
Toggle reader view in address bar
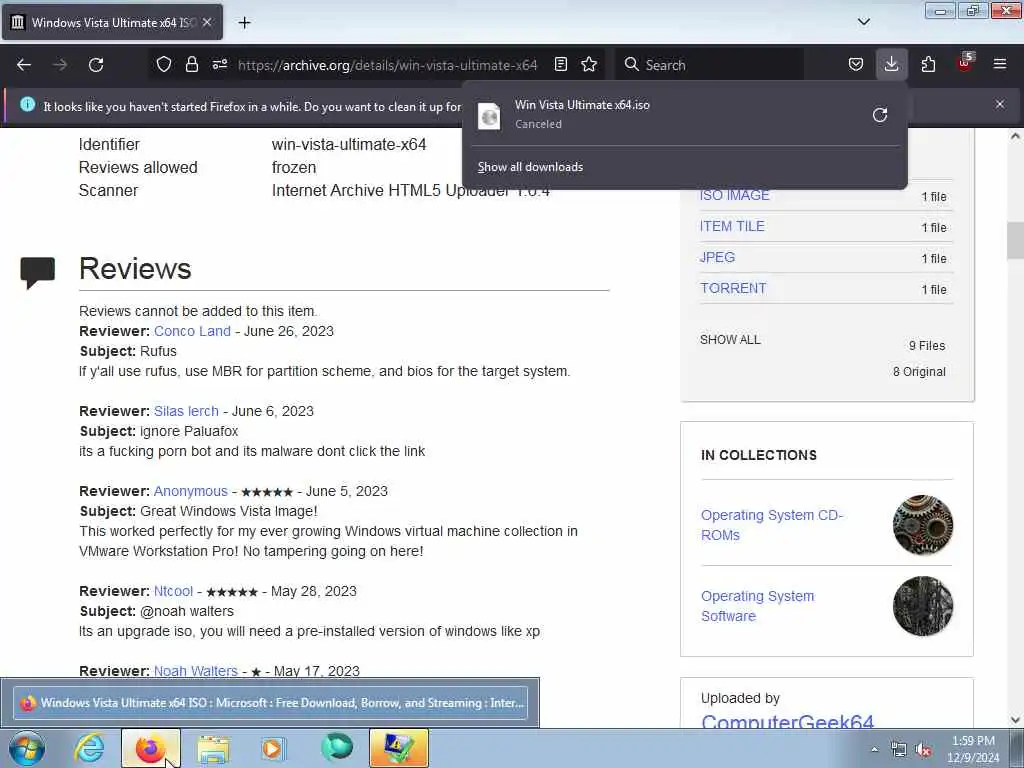point(560,65)
